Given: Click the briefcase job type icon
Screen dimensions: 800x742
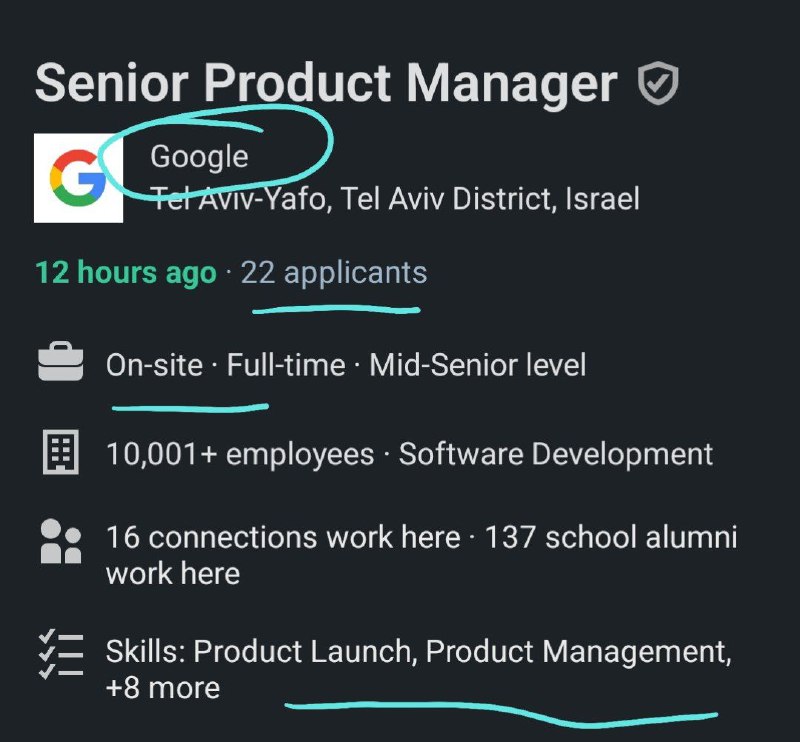Looking at the screenshot, I should tap(60, 361).
